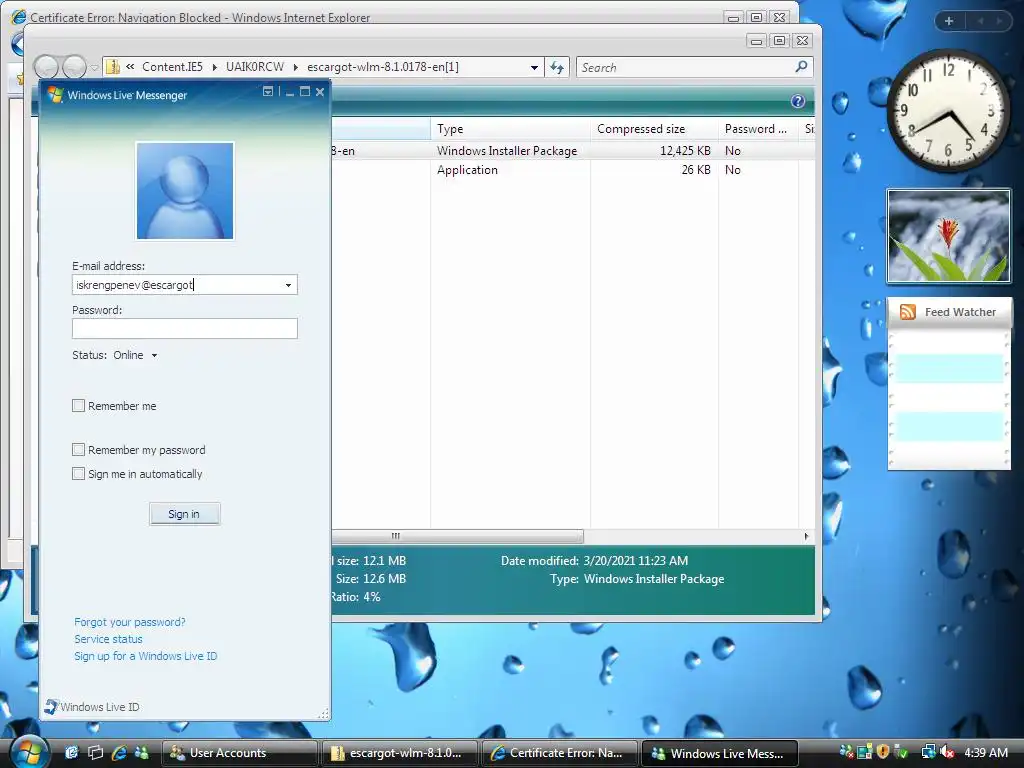This screenshot has width=1024, height=768.
Task: Click the security shield tray icon
Action: point(883,752)
